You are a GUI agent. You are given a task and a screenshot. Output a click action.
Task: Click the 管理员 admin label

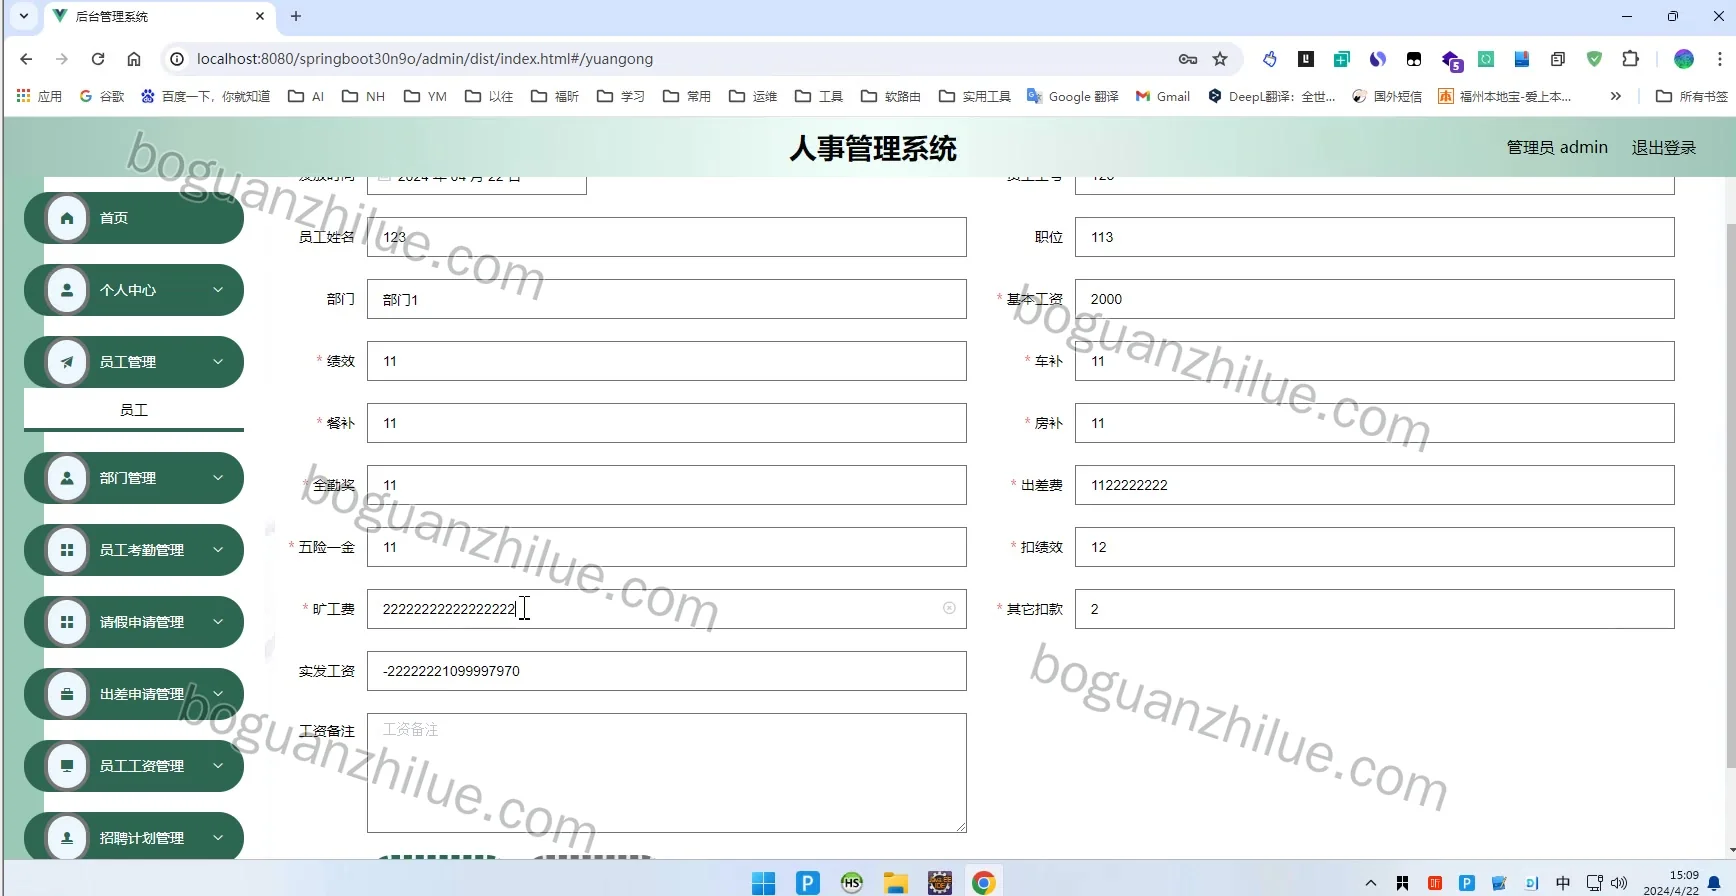[1557, 147]
